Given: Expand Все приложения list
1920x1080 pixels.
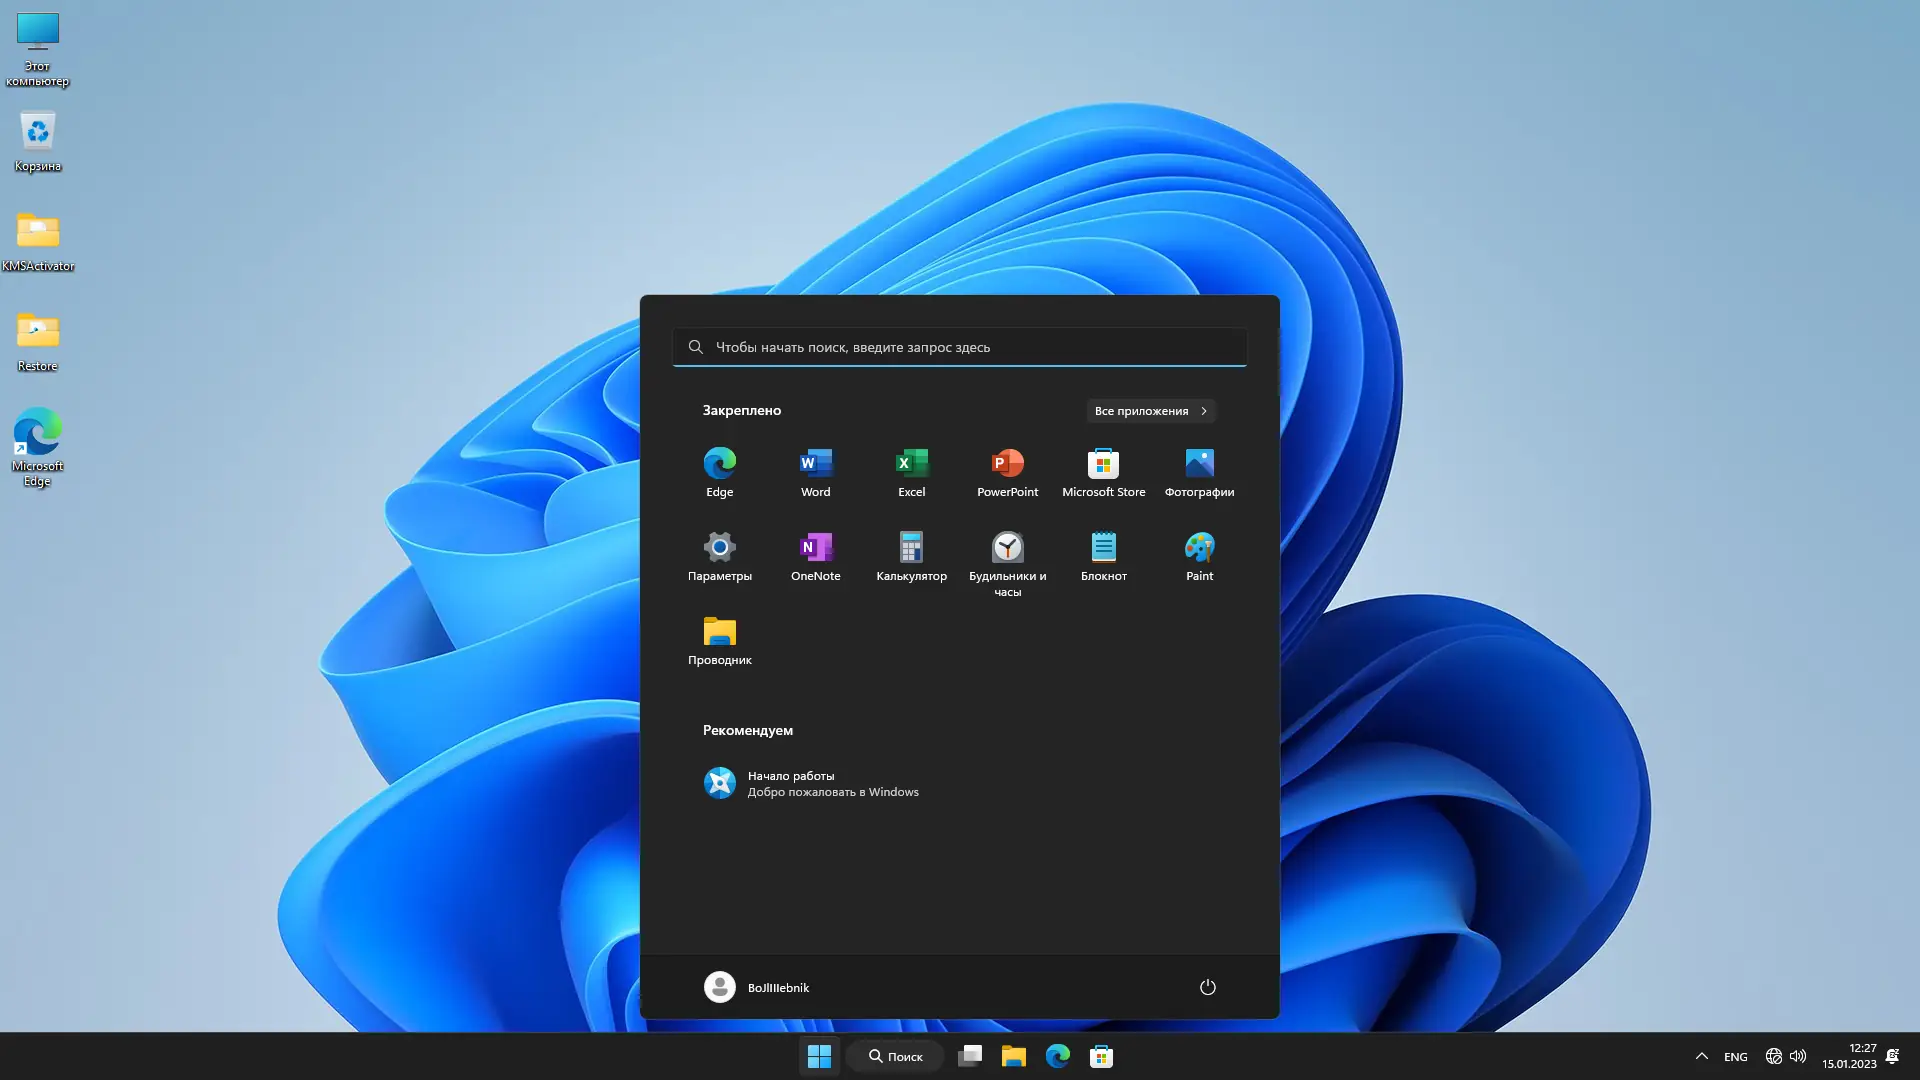Looking at the screenshot, I should click(x=1150, y=411).
